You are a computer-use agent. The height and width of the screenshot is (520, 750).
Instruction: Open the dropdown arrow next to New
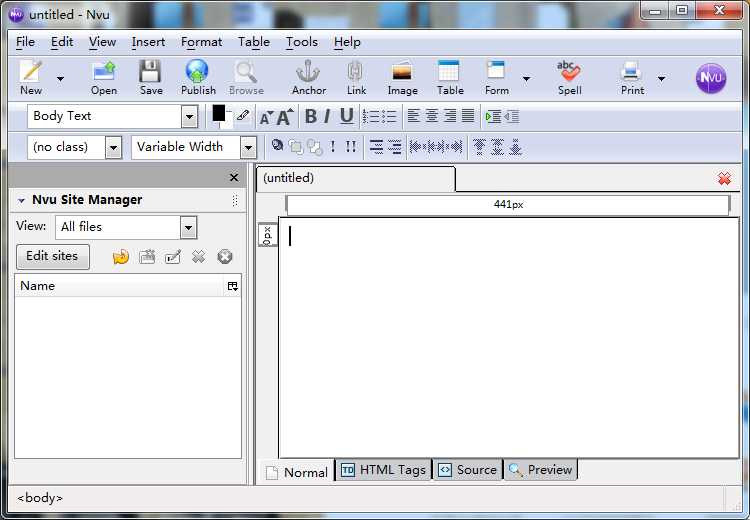(x=60, y=78)
